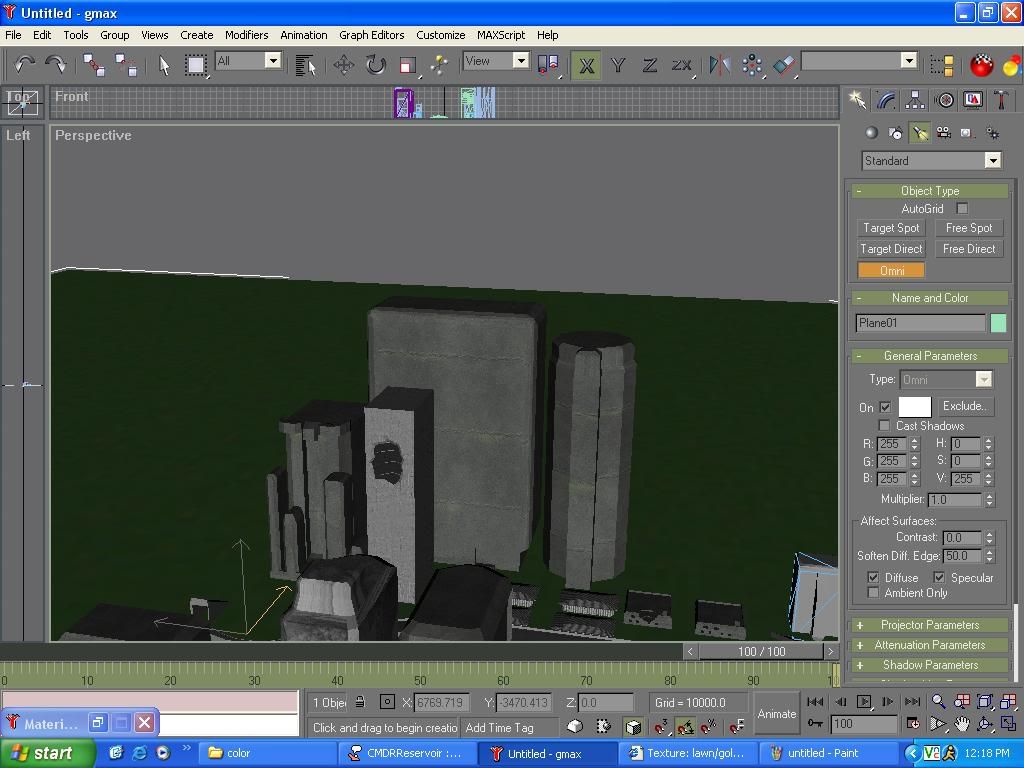This screenshot has width=1024, height=768.
Task: Open the Standard light category dropdown
Action: point(993,161)
